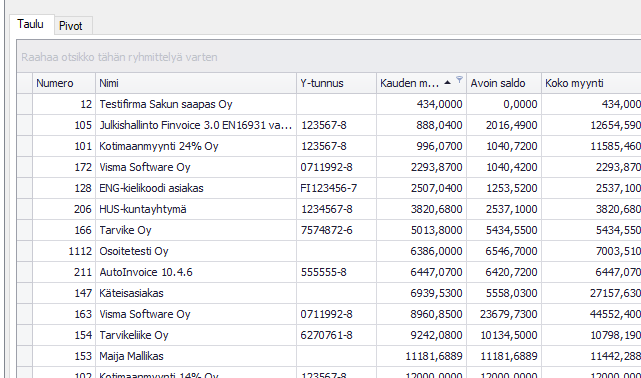Select 'Tarvike Oy' name cell

[196, 230]
